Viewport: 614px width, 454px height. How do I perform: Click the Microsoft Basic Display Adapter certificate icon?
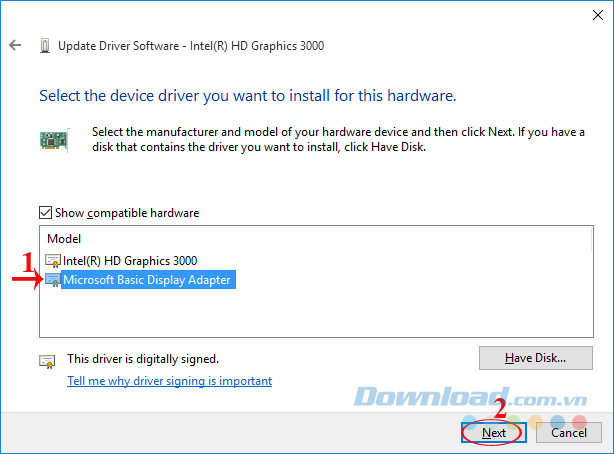tap(53, 280)
